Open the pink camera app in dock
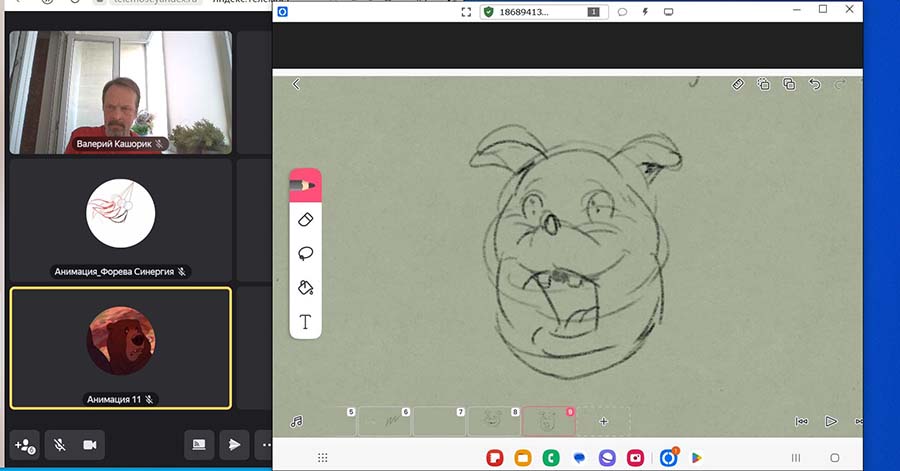 coord(635,458)
